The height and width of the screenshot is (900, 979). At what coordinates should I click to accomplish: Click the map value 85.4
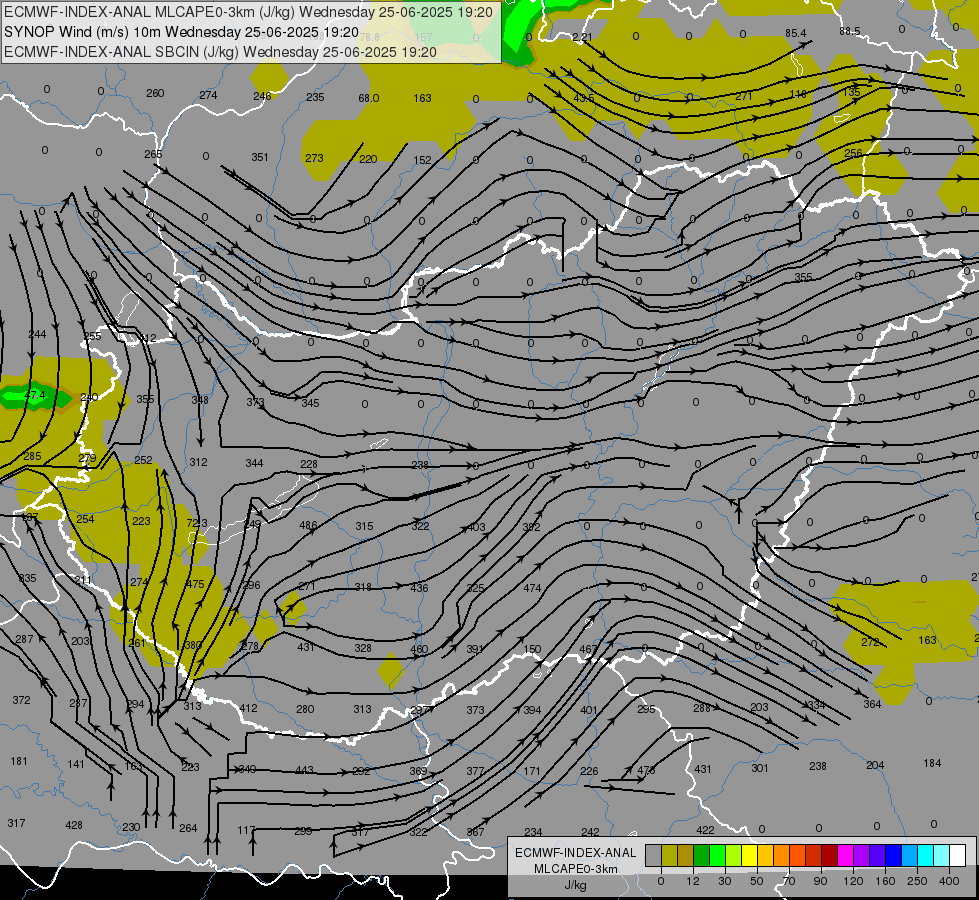coord(795,33)
